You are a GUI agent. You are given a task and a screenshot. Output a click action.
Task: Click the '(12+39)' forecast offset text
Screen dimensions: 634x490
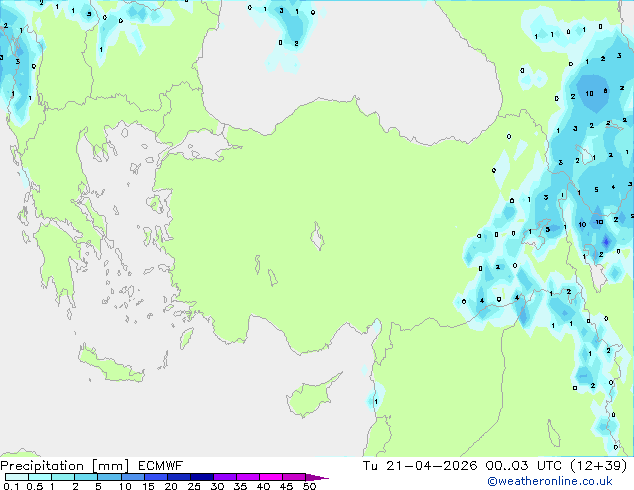coord(599,466)
